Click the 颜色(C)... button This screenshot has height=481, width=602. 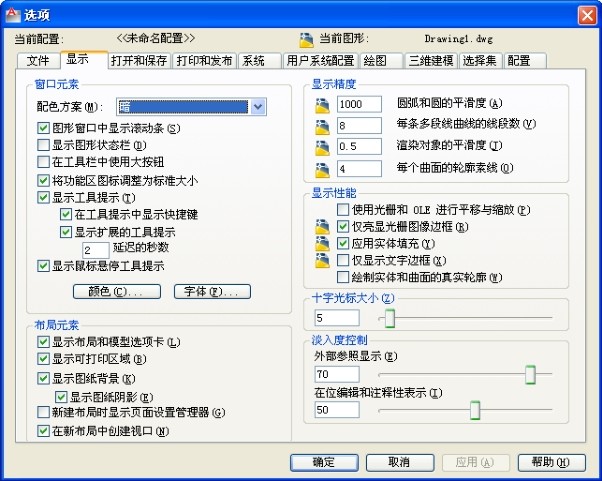coord(117,291)
